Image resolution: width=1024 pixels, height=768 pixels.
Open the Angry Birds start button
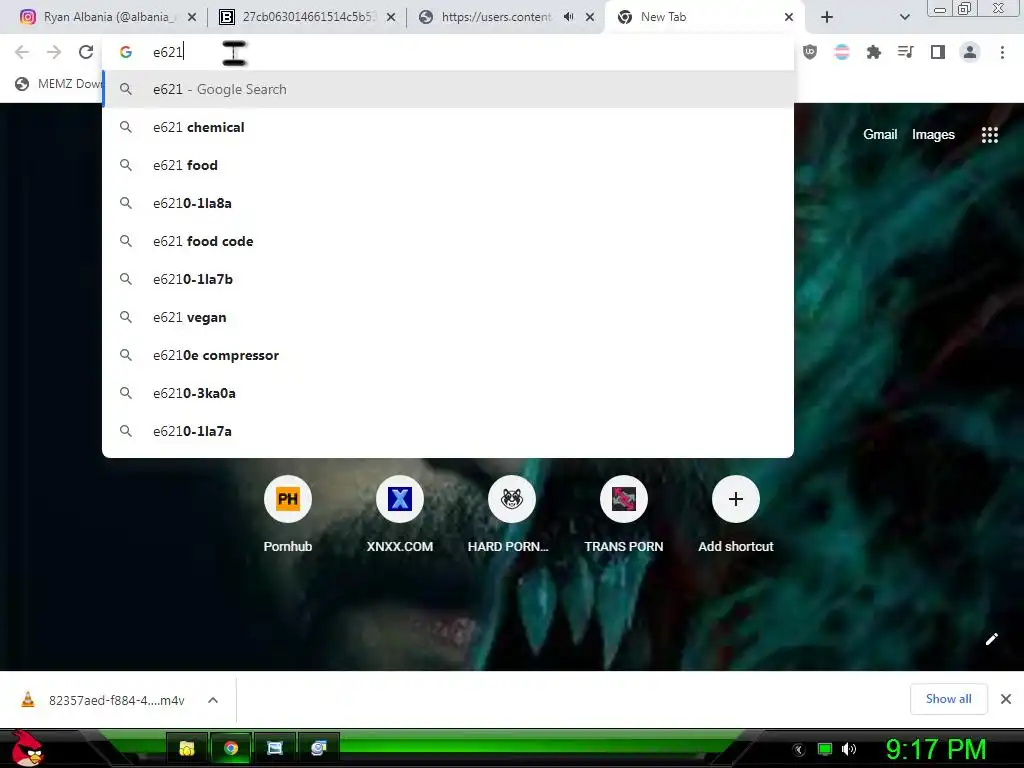(x=27, y=748)
